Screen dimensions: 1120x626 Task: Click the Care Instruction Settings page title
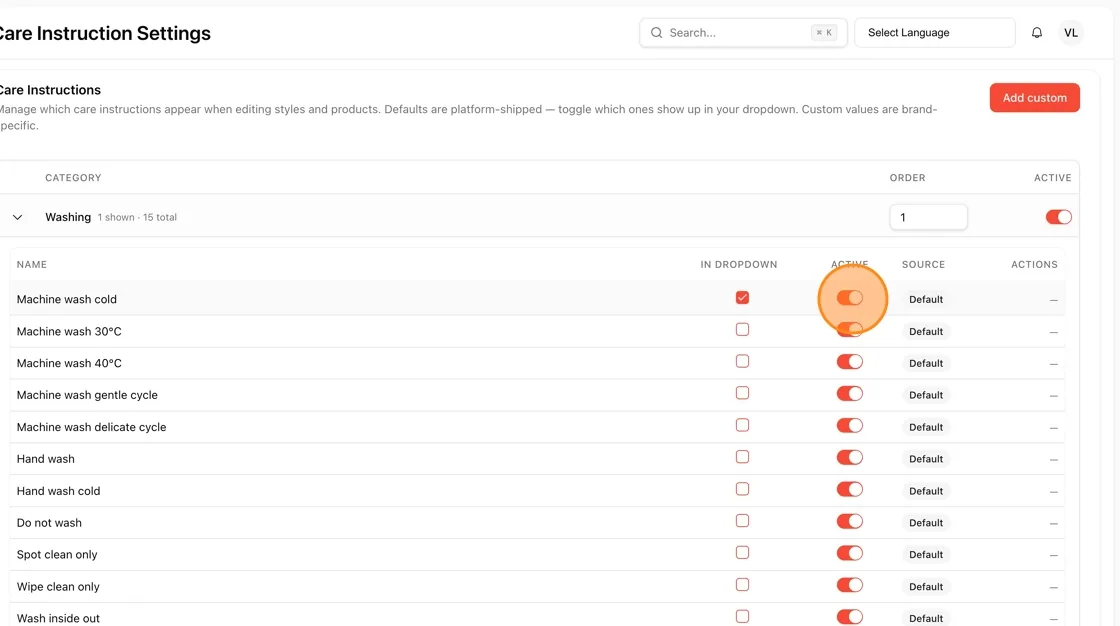(104, 34)
